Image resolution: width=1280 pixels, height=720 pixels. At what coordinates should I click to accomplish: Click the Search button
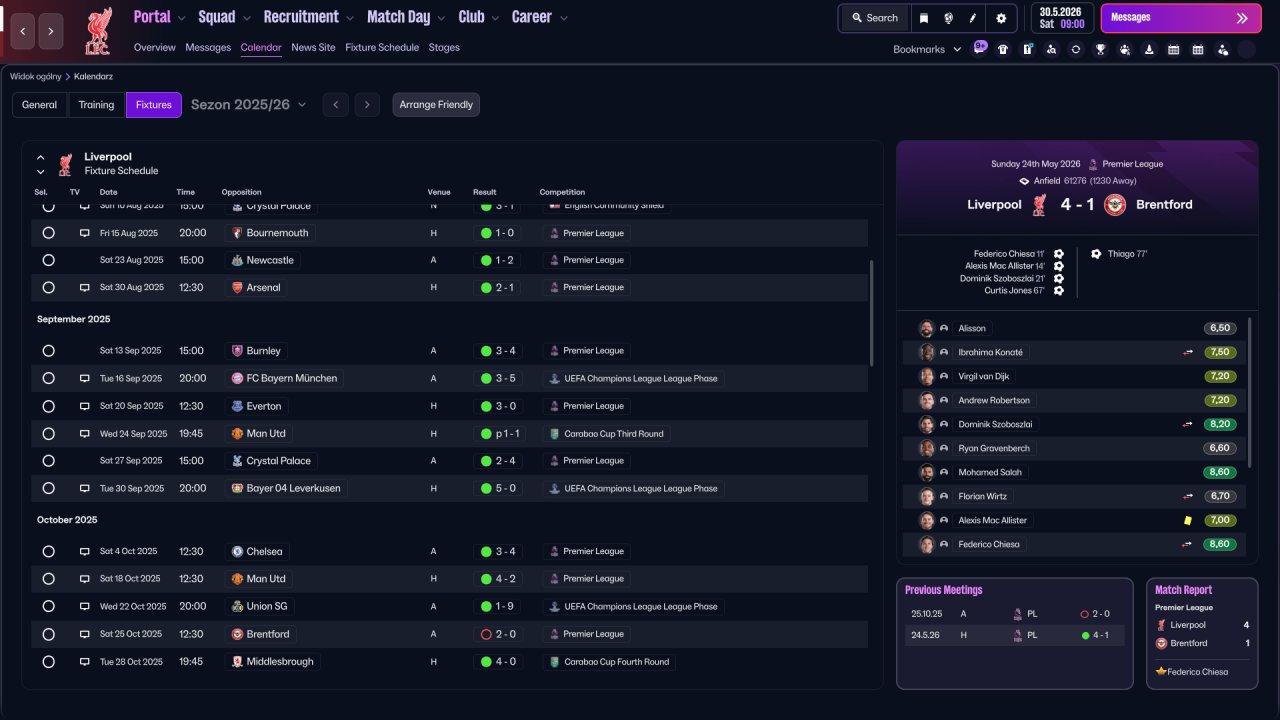[x=874, y=18]
